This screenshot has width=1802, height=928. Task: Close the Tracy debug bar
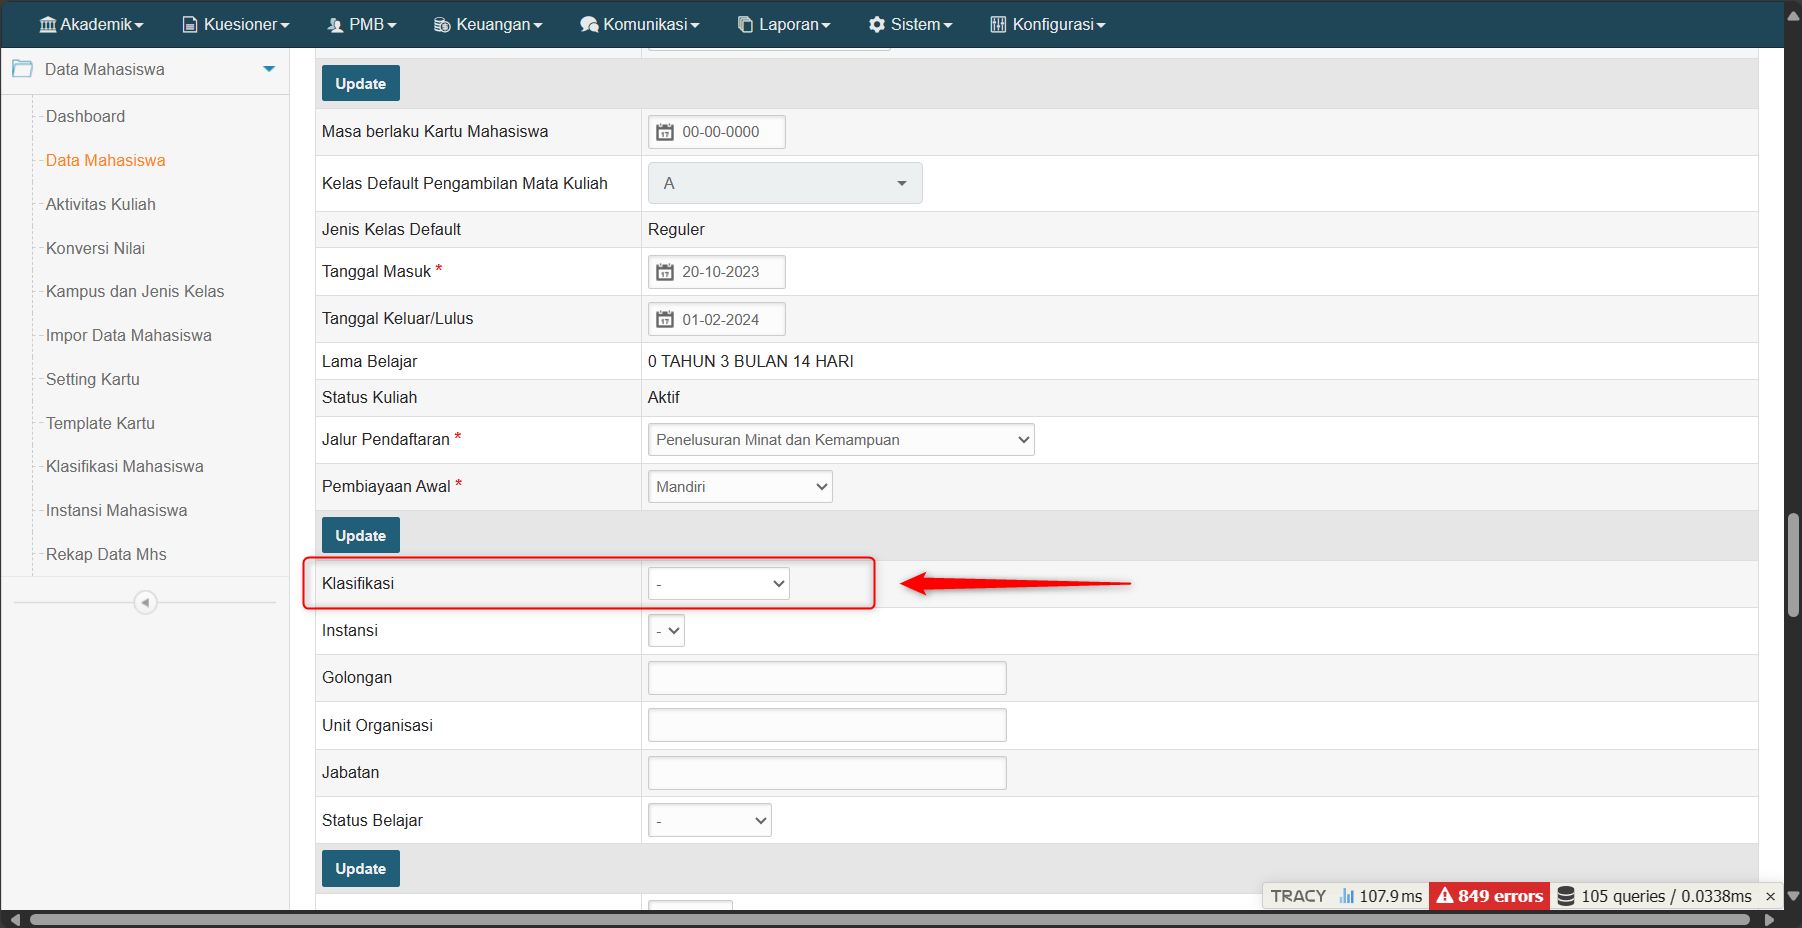[x=1770, y=897]
